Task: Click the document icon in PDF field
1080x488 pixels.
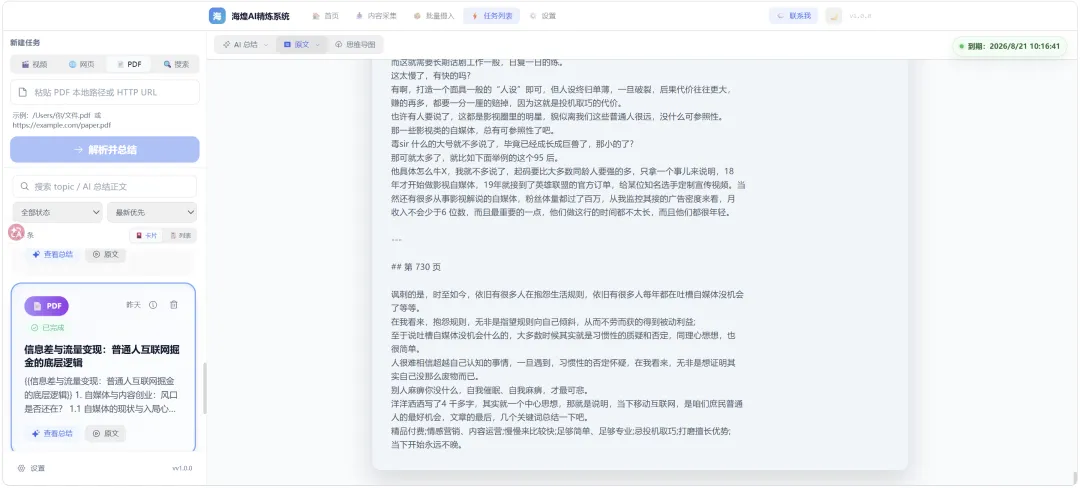Action: [23, 92]
